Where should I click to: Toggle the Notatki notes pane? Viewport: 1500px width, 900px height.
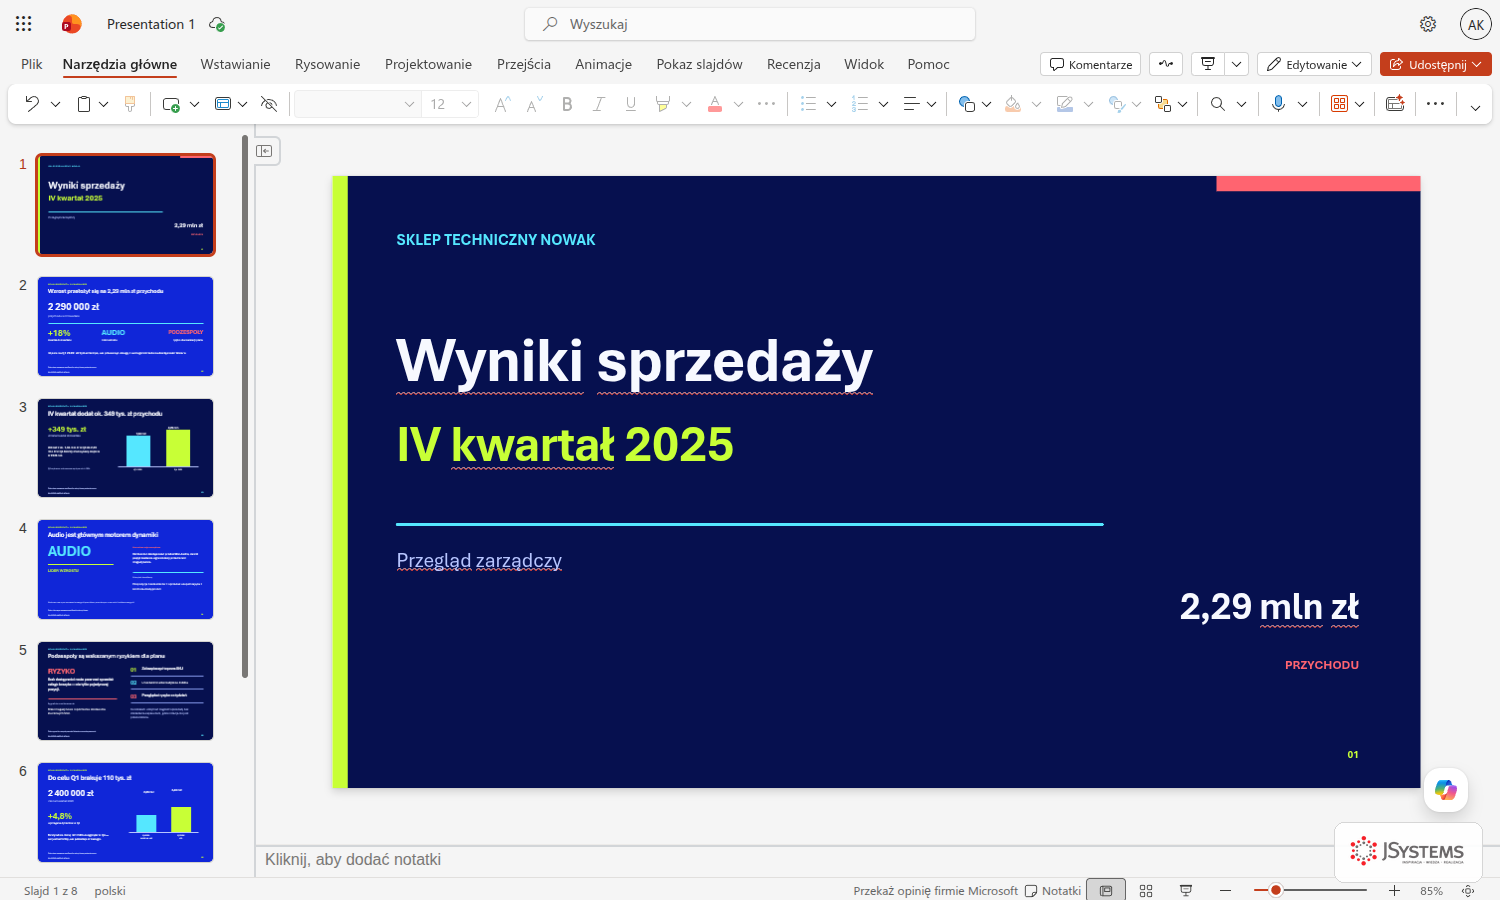1053,890
